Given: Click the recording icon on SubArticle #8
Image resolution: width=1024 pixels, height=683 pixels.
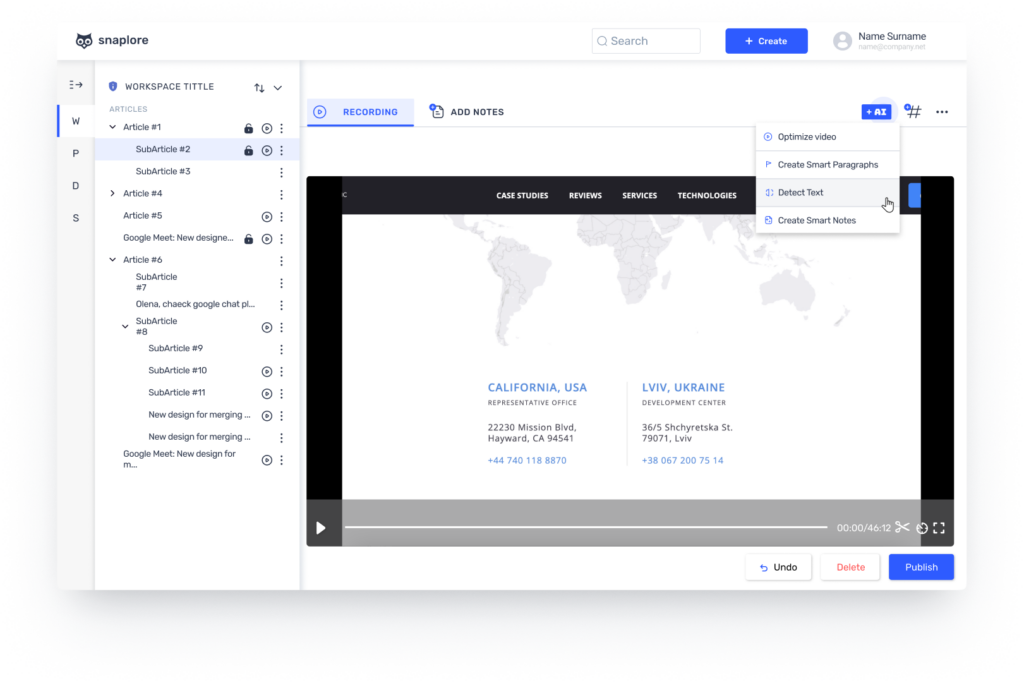Looking at the screenshot, I should pyautogui.click(x=266, y=328).
